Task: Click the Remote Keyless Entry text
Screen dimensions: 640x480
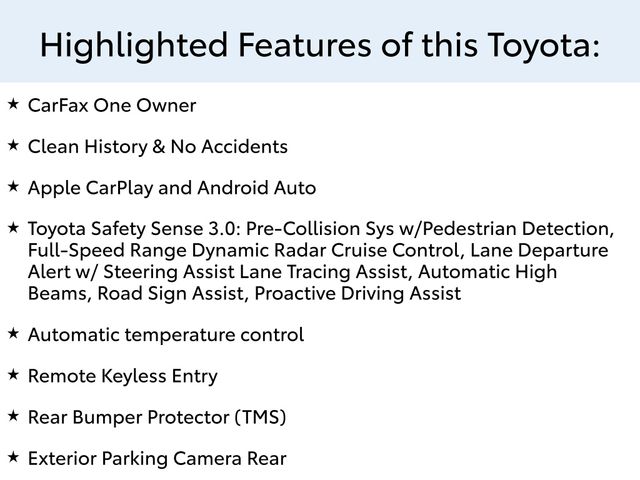Action: click(123, 377)
